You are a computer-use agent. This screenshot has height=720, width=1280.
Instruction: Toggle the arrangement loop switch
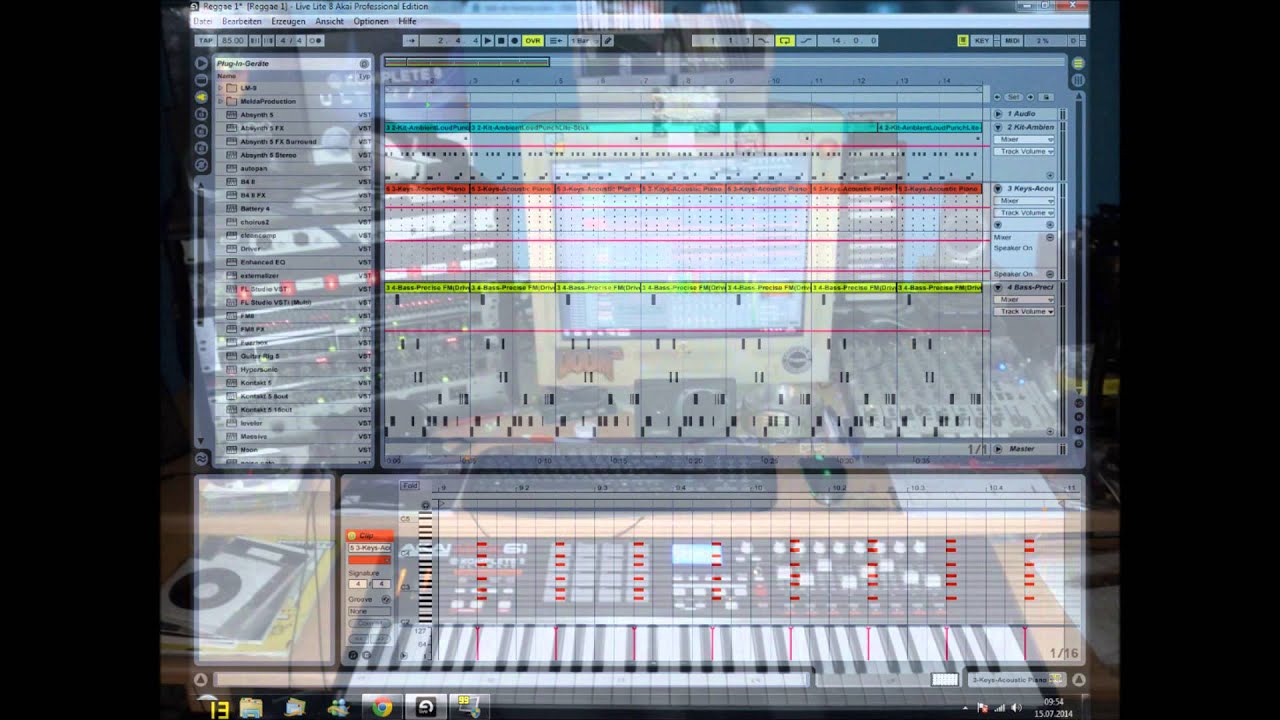(x=785, y=41)
